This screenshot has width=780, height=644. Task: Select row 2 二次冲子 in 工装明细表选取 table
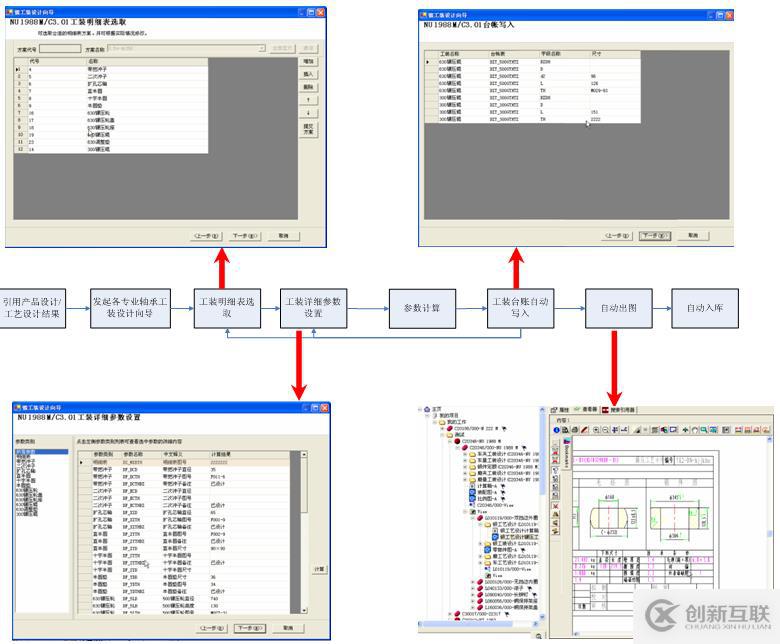coord(111,77)
